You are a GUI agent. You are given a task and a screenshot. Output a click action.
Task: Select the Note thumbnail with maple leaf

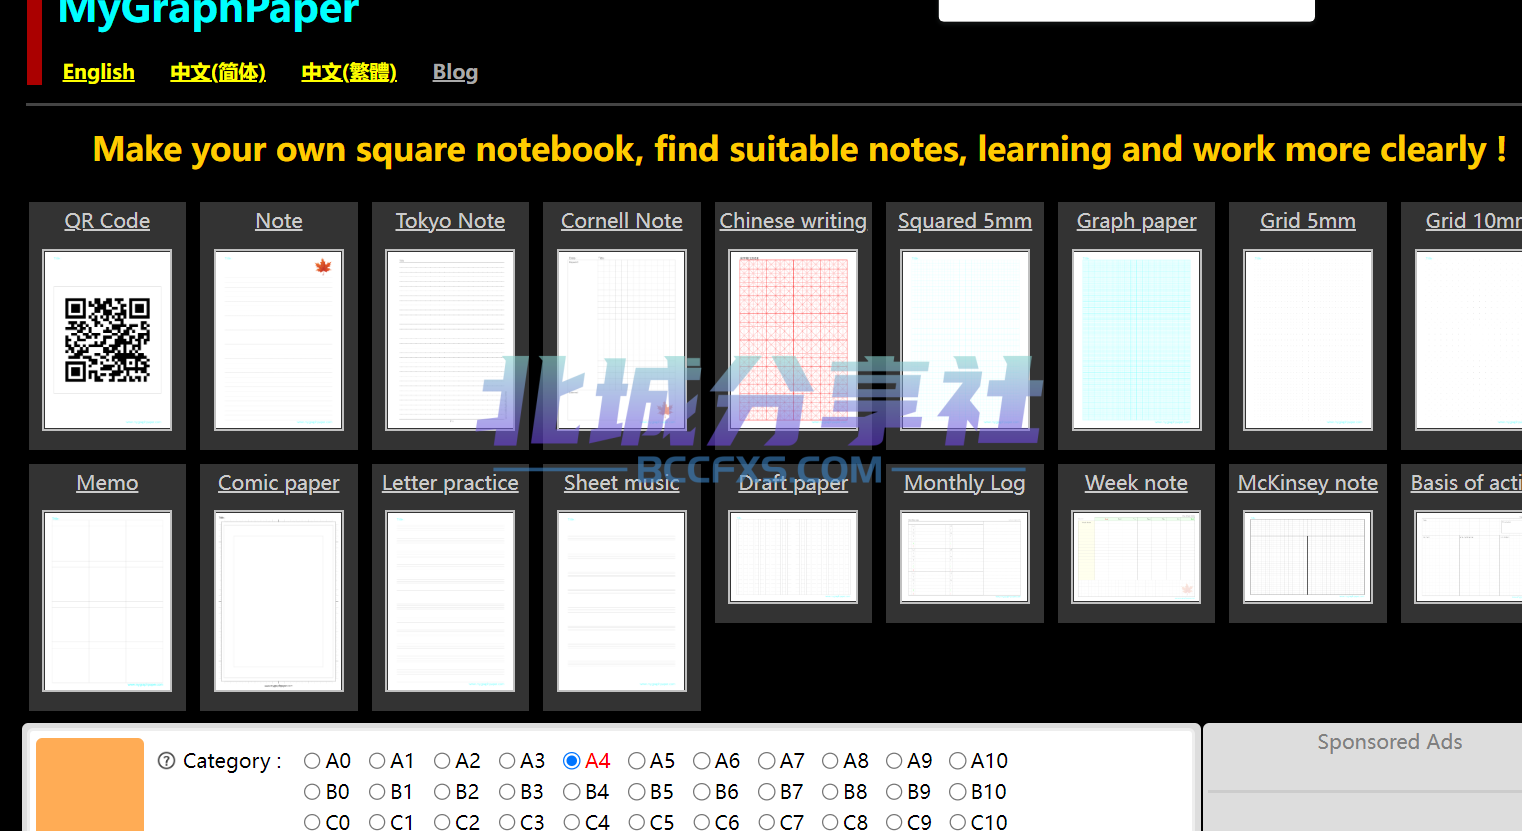(279, 340)
